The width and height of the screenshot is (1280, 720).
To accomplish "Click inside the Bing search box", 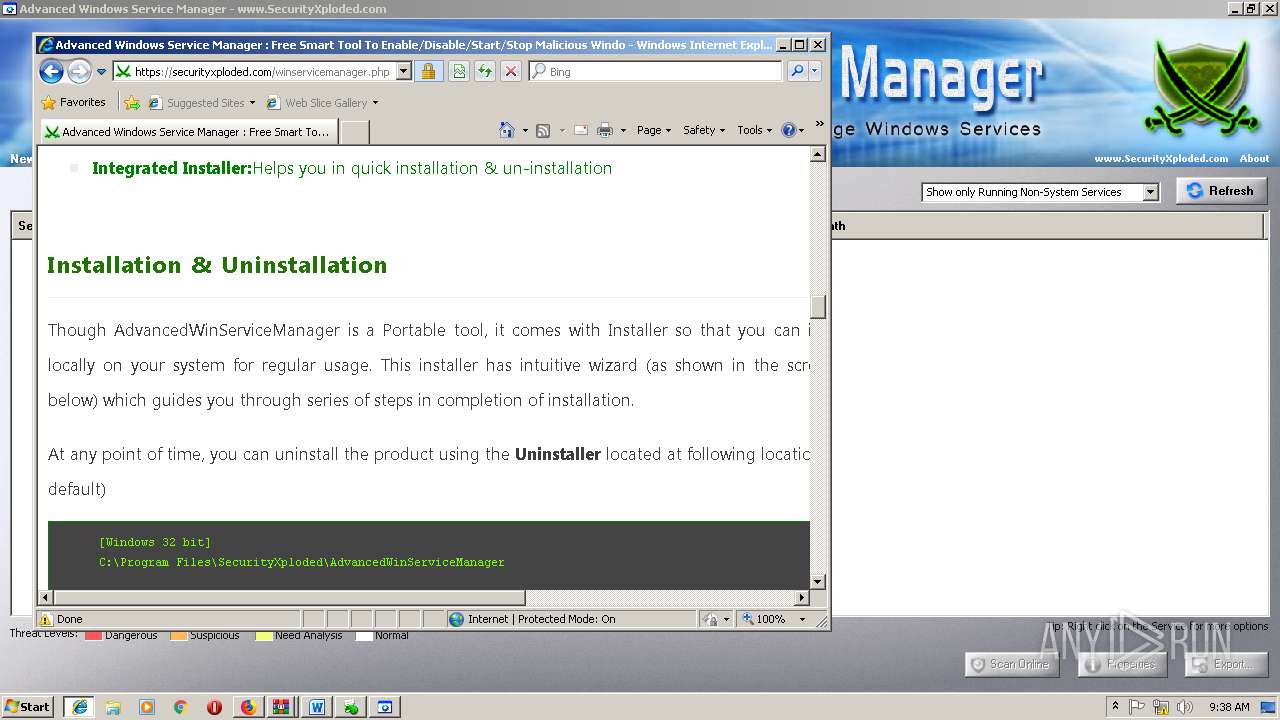I will (662, 72).
